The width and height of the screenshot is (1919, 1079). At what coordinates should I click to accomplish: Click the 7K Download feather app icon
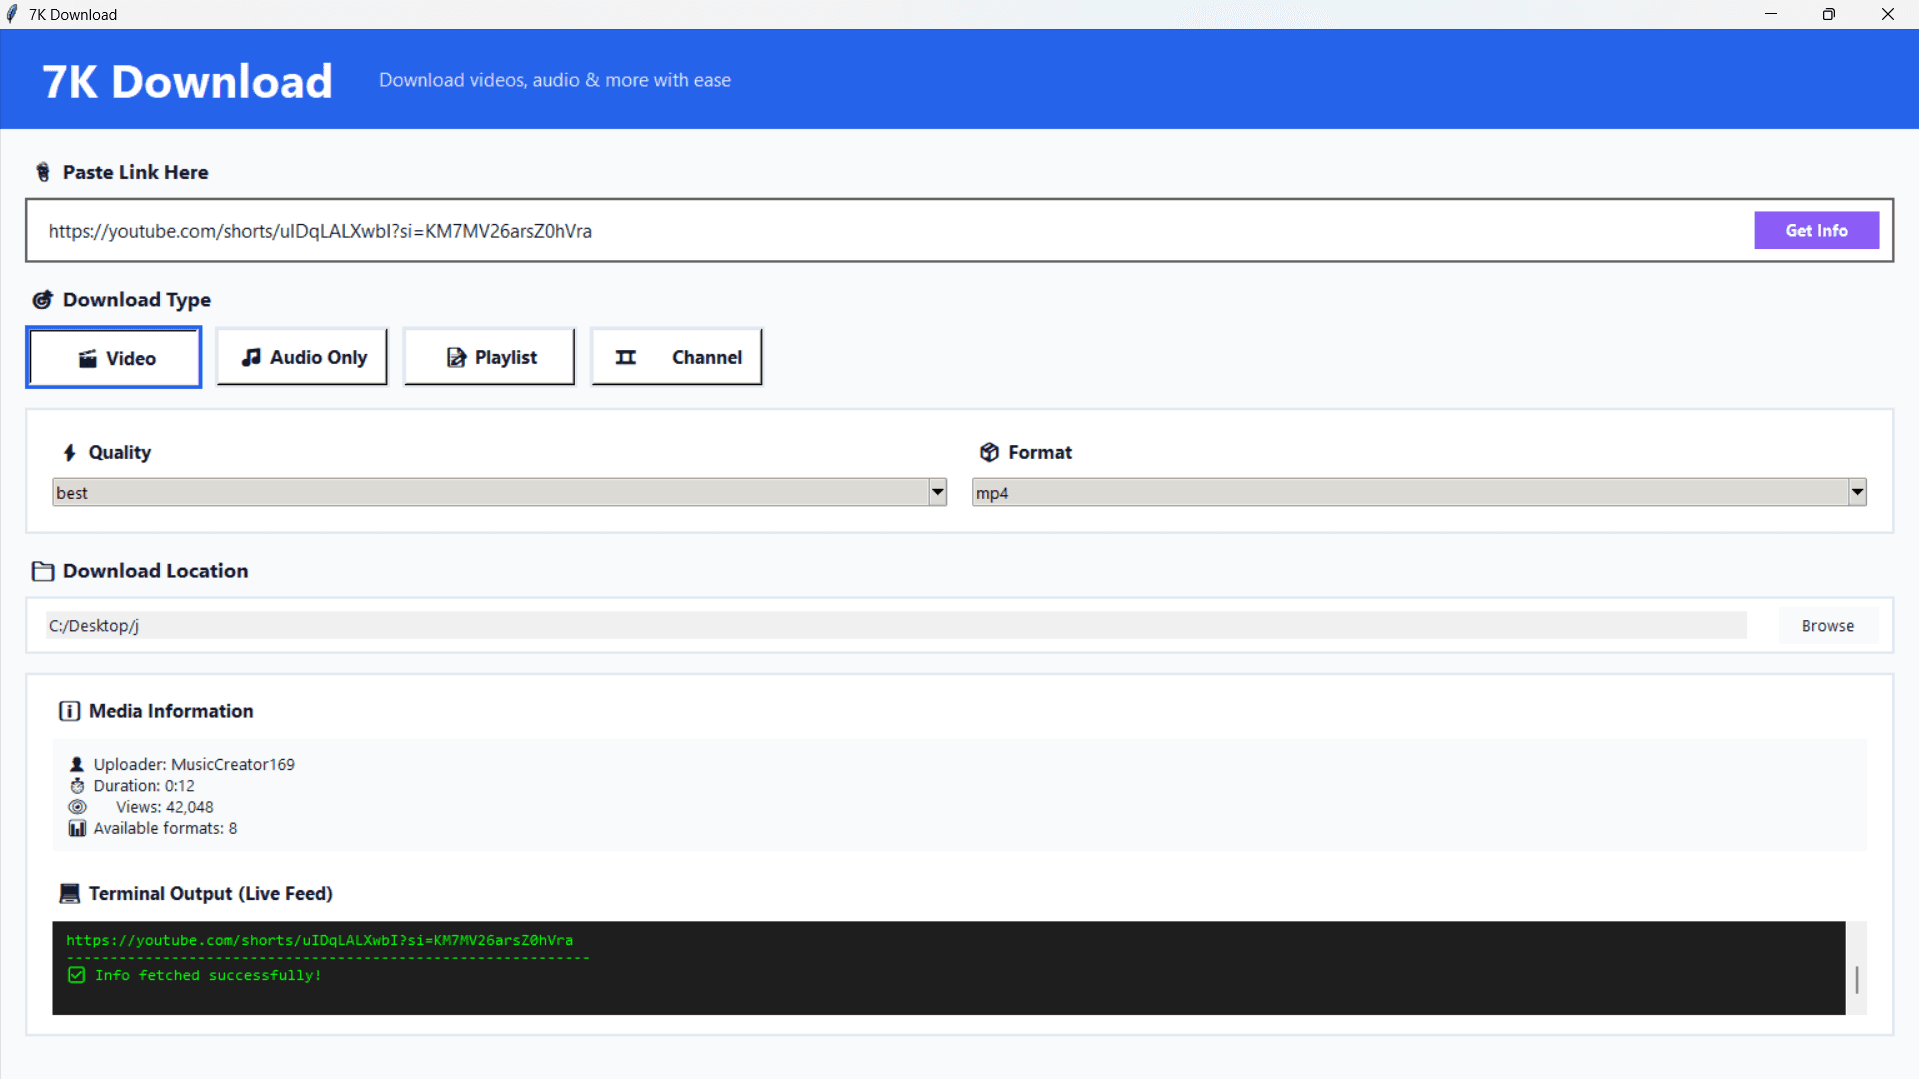click(12, 14)
